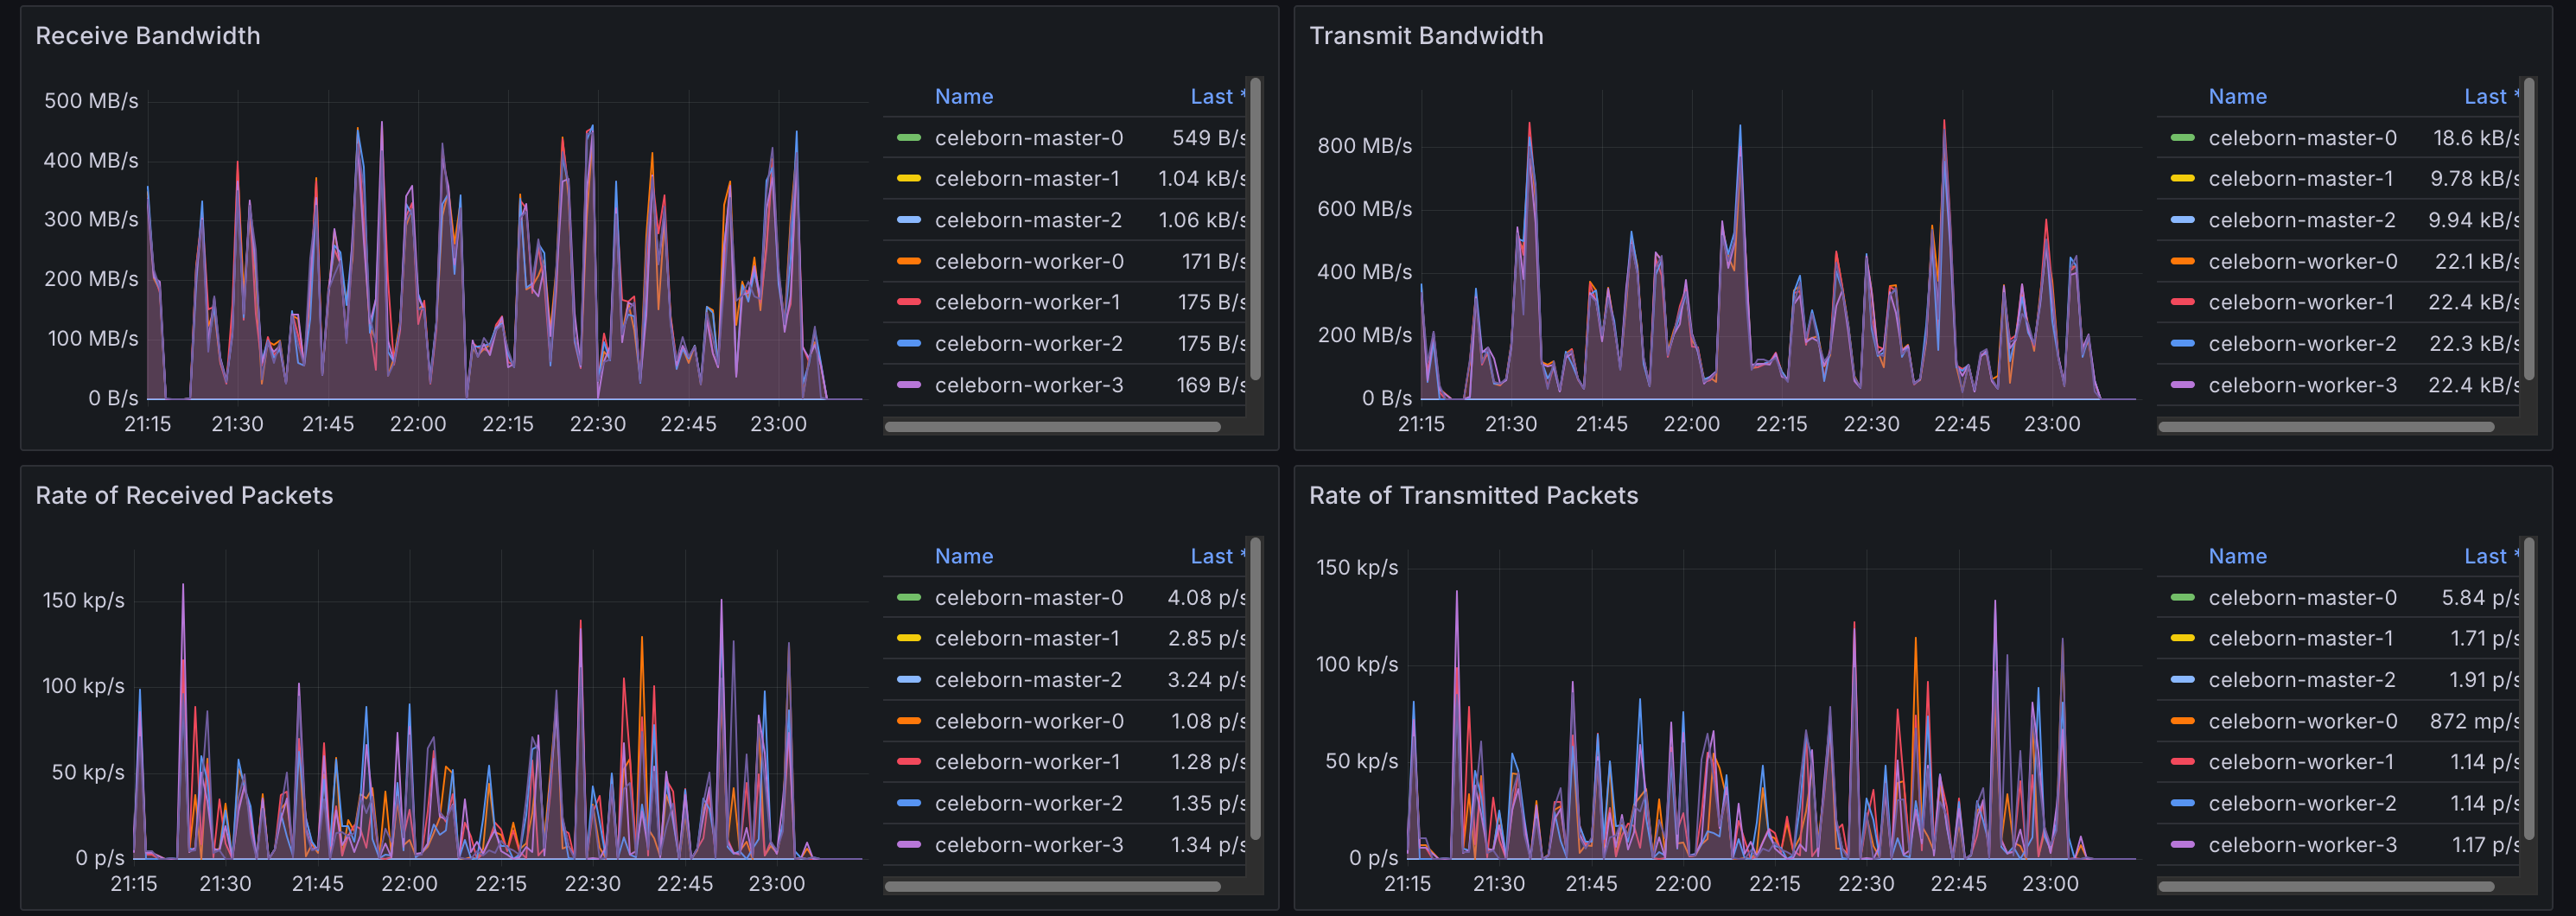This screenshot has width=2576, height=916.
Task: Toggle celeborn-master-0 series in Receive Bandwidth legend
Action: point(1028,138)
